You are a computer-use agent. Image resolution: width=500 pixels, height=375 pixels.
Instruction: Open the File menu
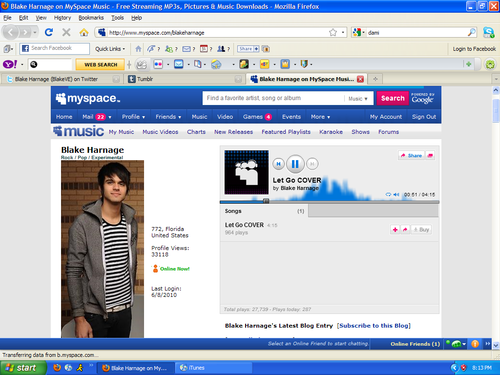[7, 18]
